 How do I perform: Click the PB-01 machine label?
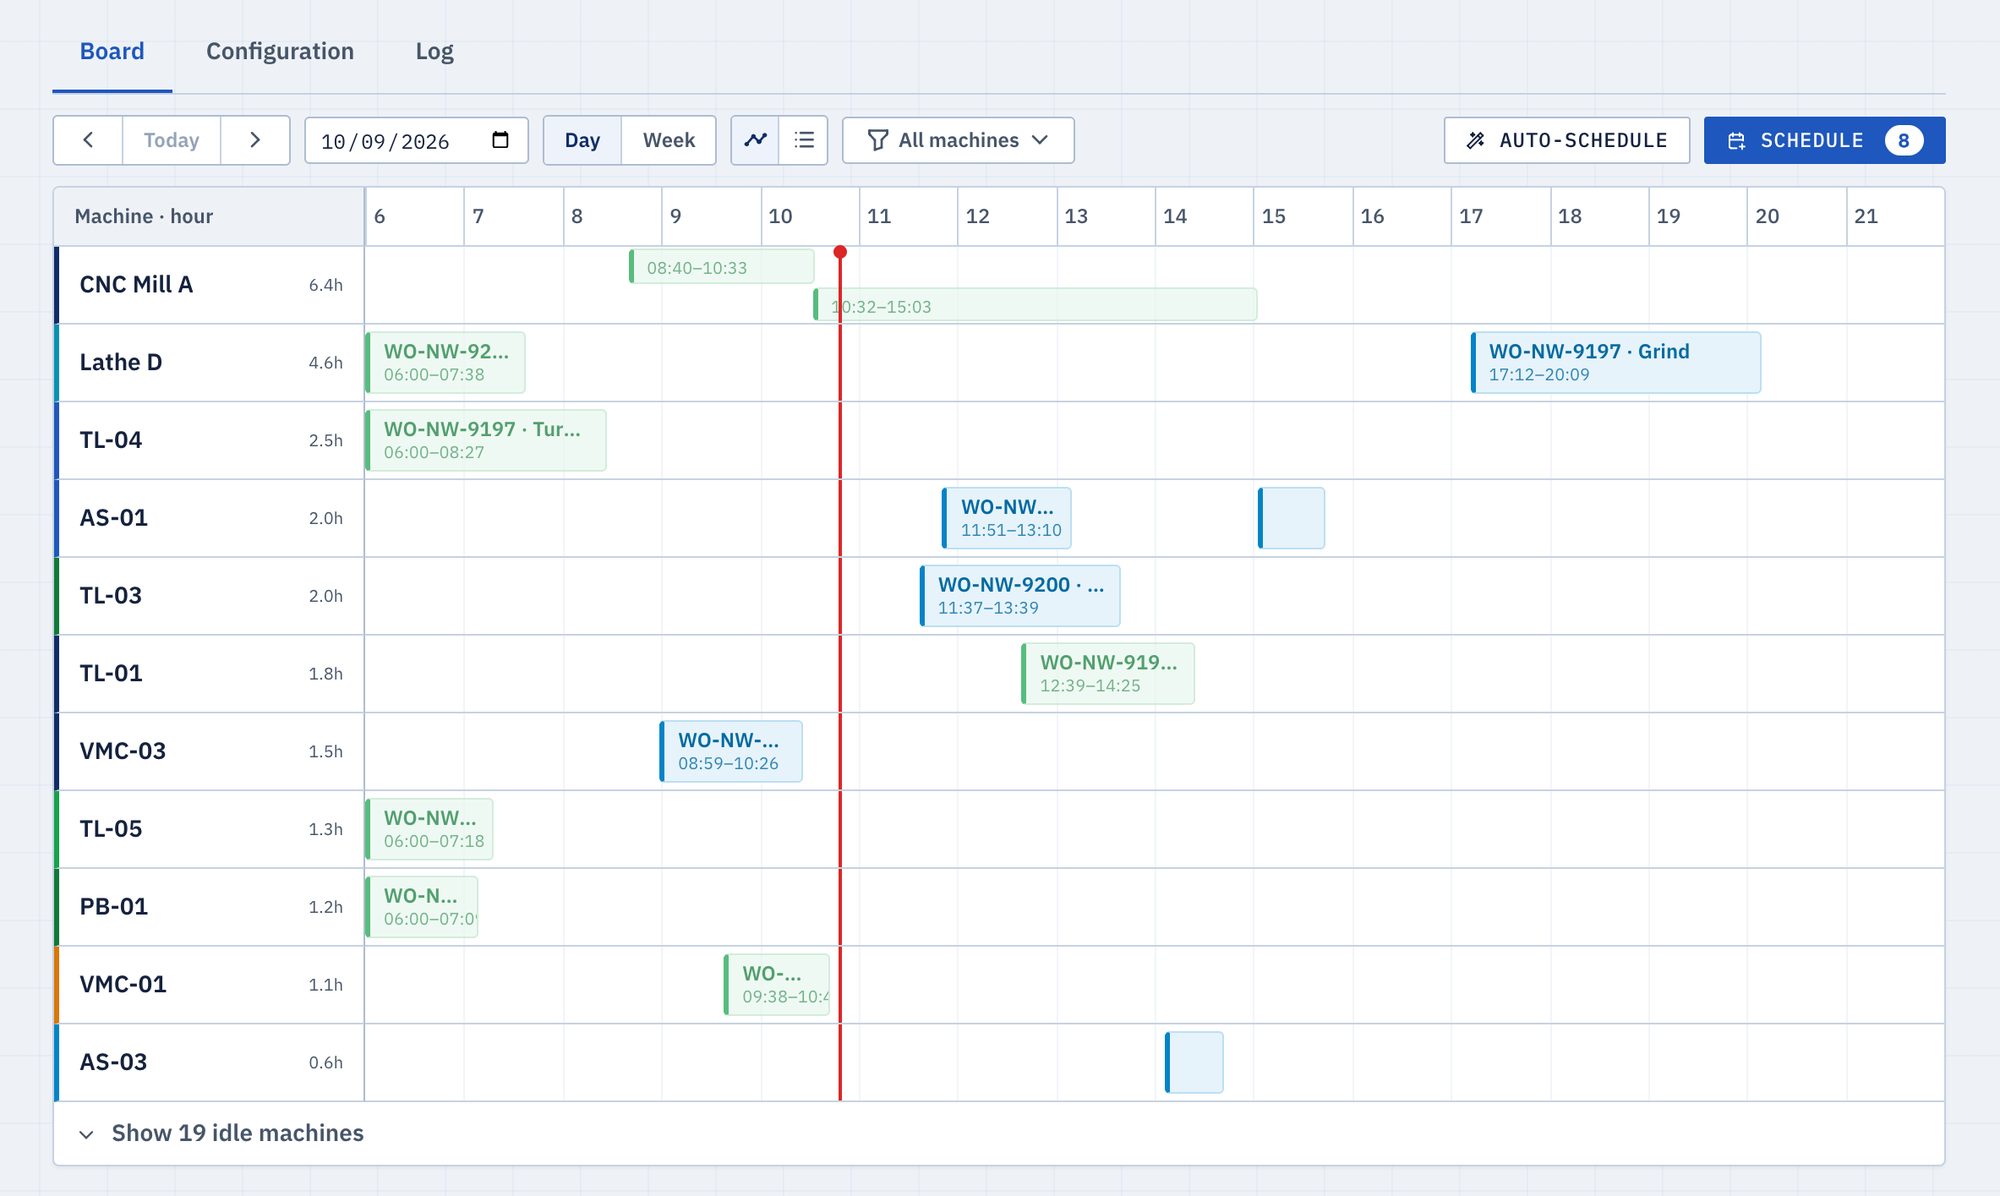tap(114, 907)
